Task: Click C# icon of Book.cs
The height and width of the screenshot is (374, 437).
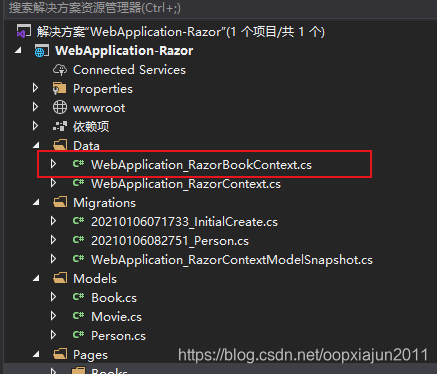Action: coord(78,297)
